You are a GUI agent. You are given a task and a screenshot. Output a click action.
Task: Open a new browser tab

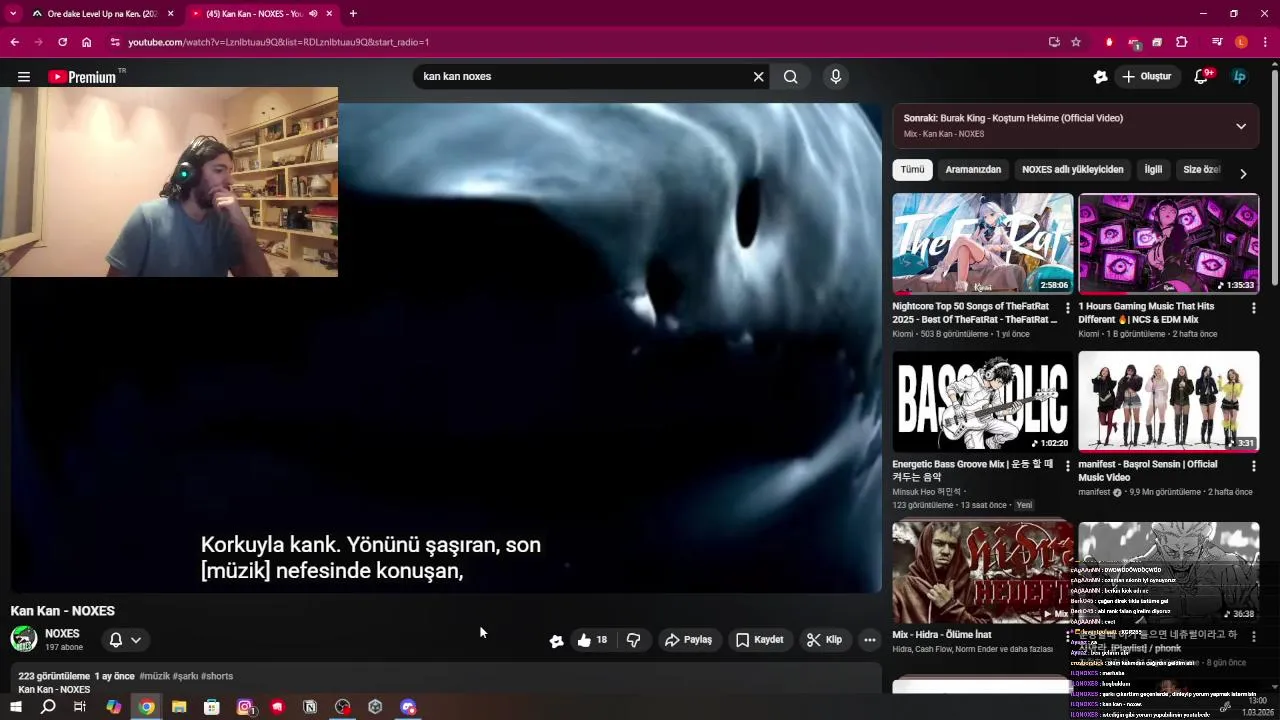353,14
